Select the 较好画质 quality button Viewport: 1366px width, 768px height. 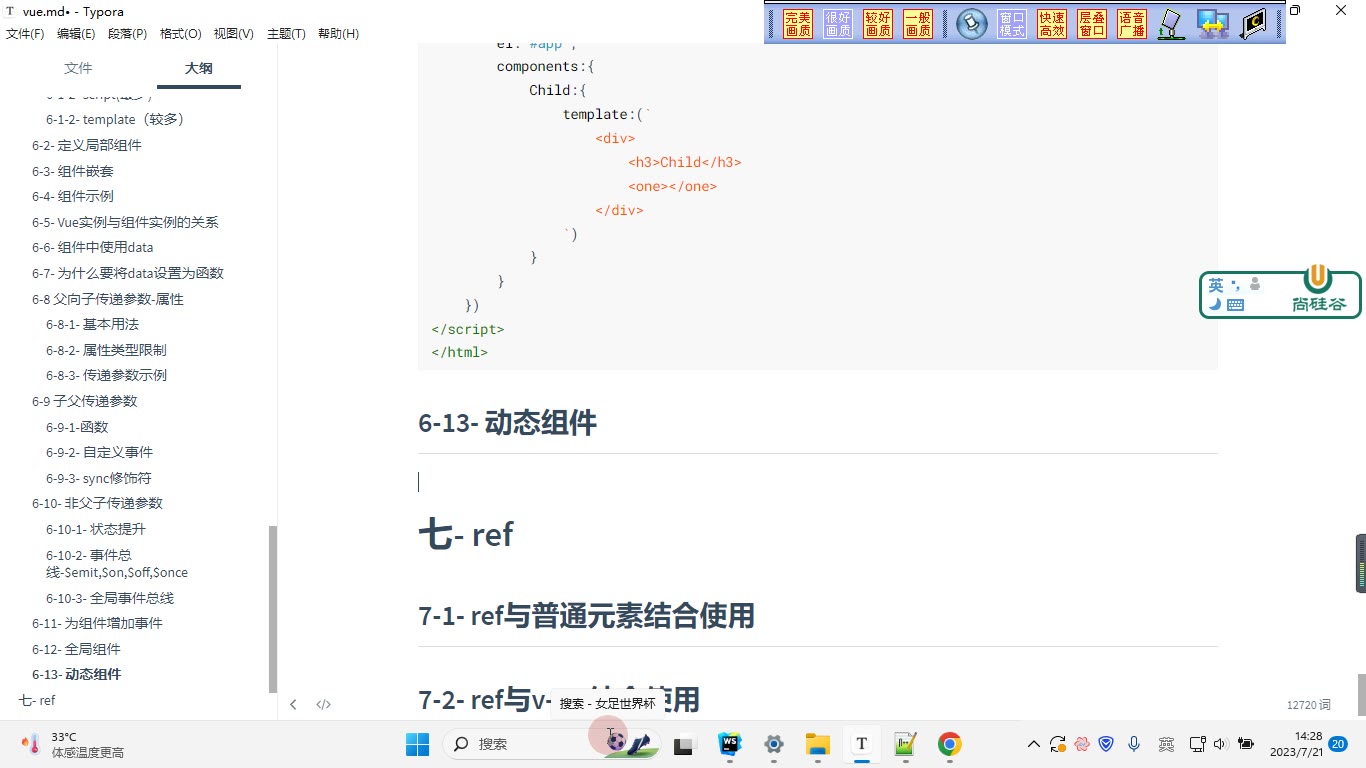coord(878,24)
